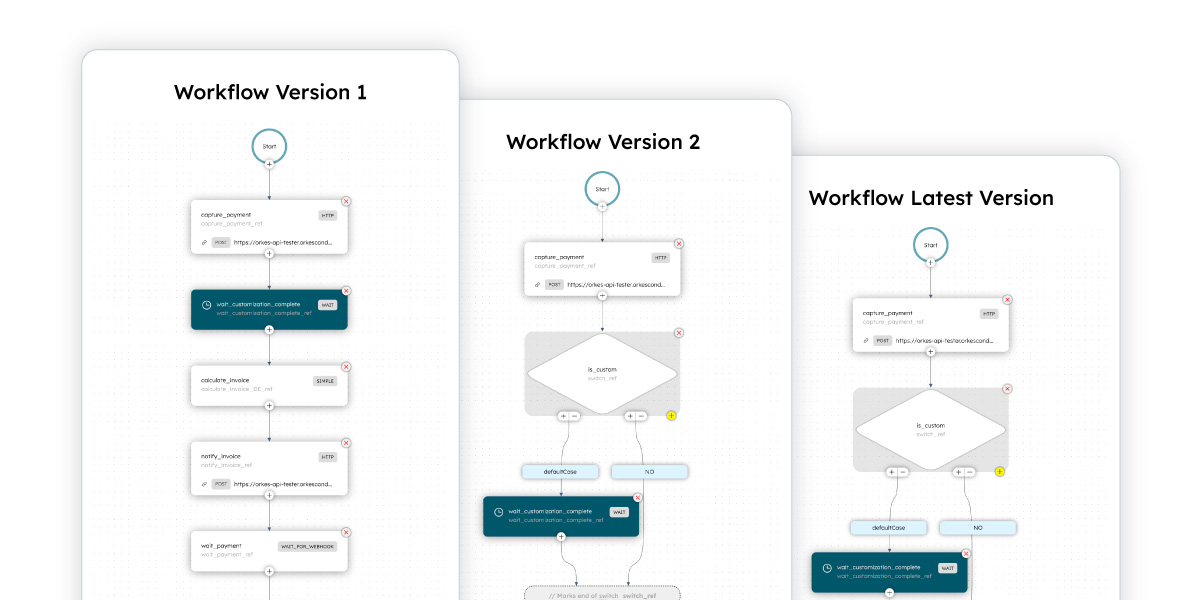Screen dimensions: 1200x600
Task: Click the link icon on the notify_invoice task
Action: click(205, 484)
